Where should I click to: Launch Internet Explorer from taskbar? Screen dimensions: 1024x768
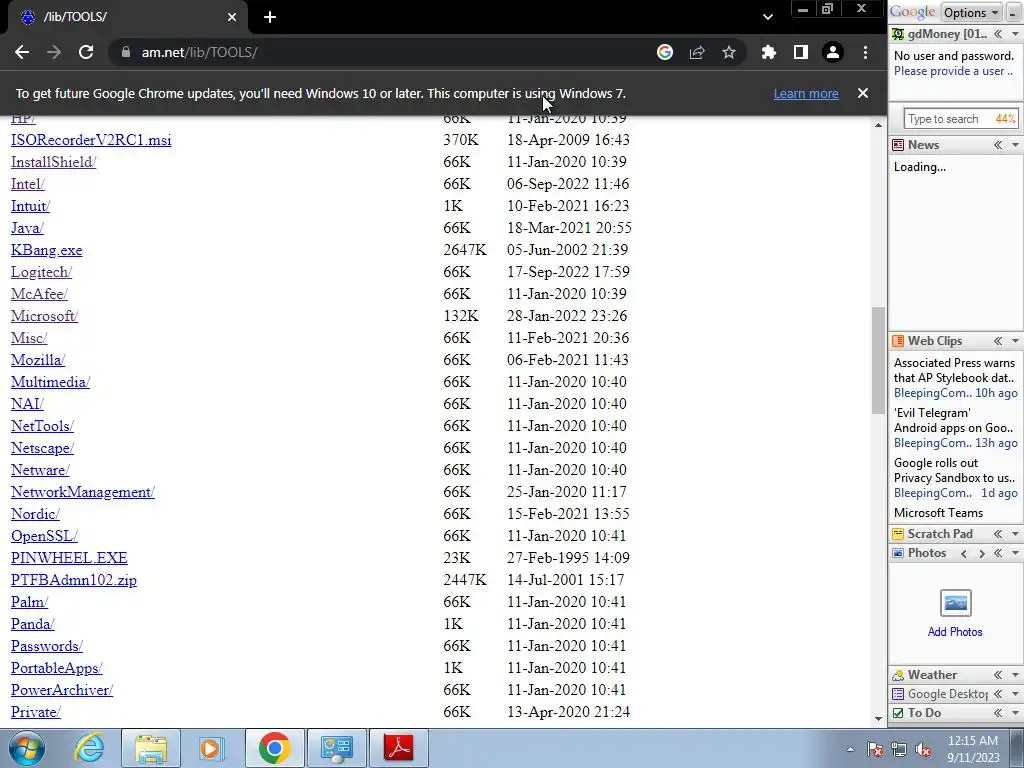(89, 748)
